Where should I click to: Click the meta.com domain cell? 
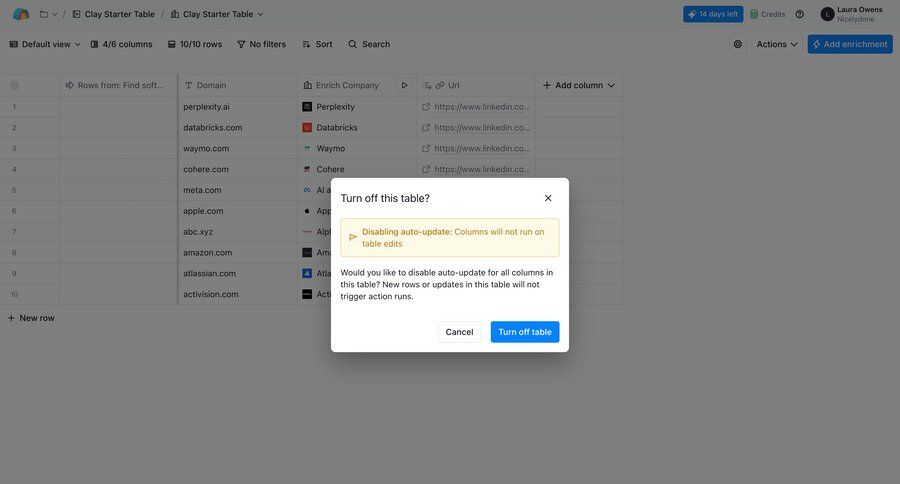(x=238, y=190)
